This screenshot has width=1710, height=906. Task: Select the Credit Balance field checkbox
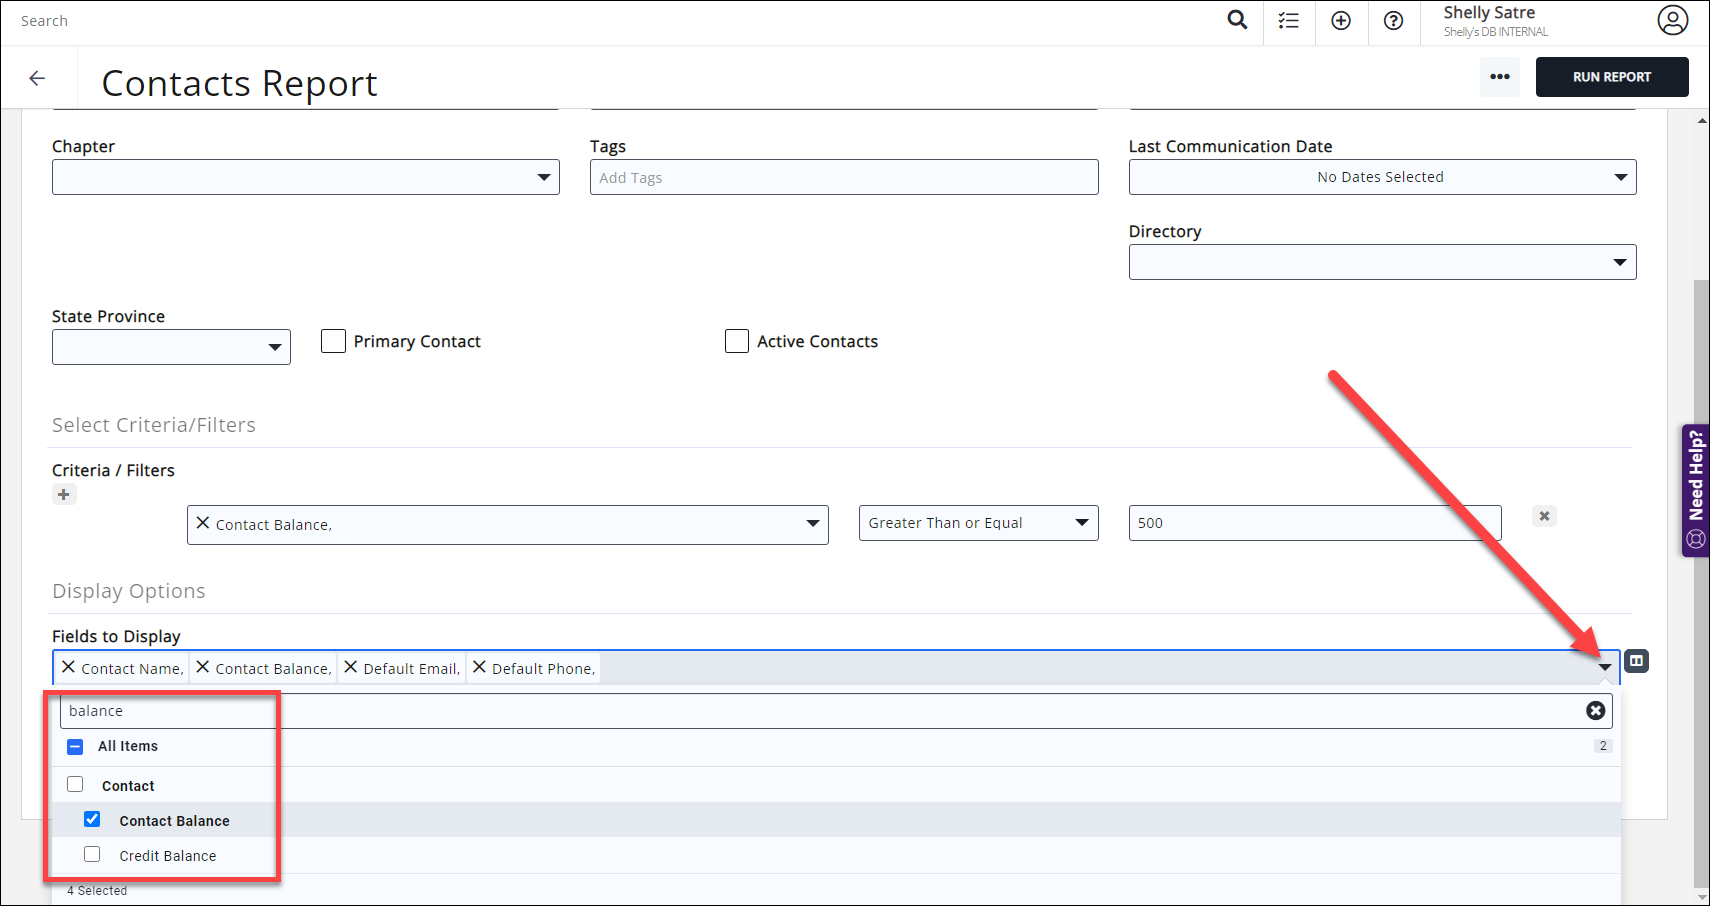(x=92, y=854)
